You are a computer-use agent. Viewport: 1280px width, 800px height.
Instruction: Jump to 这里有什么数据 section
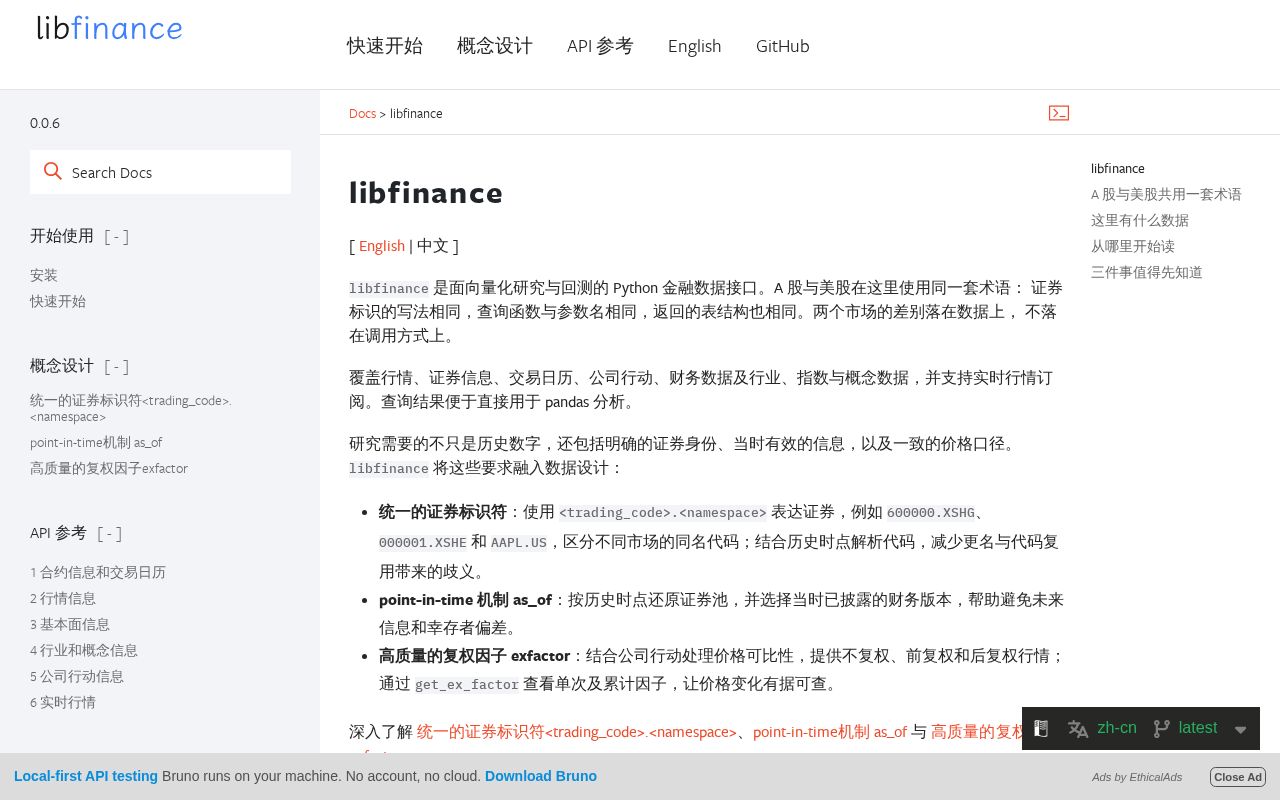tap(1140, 220)
